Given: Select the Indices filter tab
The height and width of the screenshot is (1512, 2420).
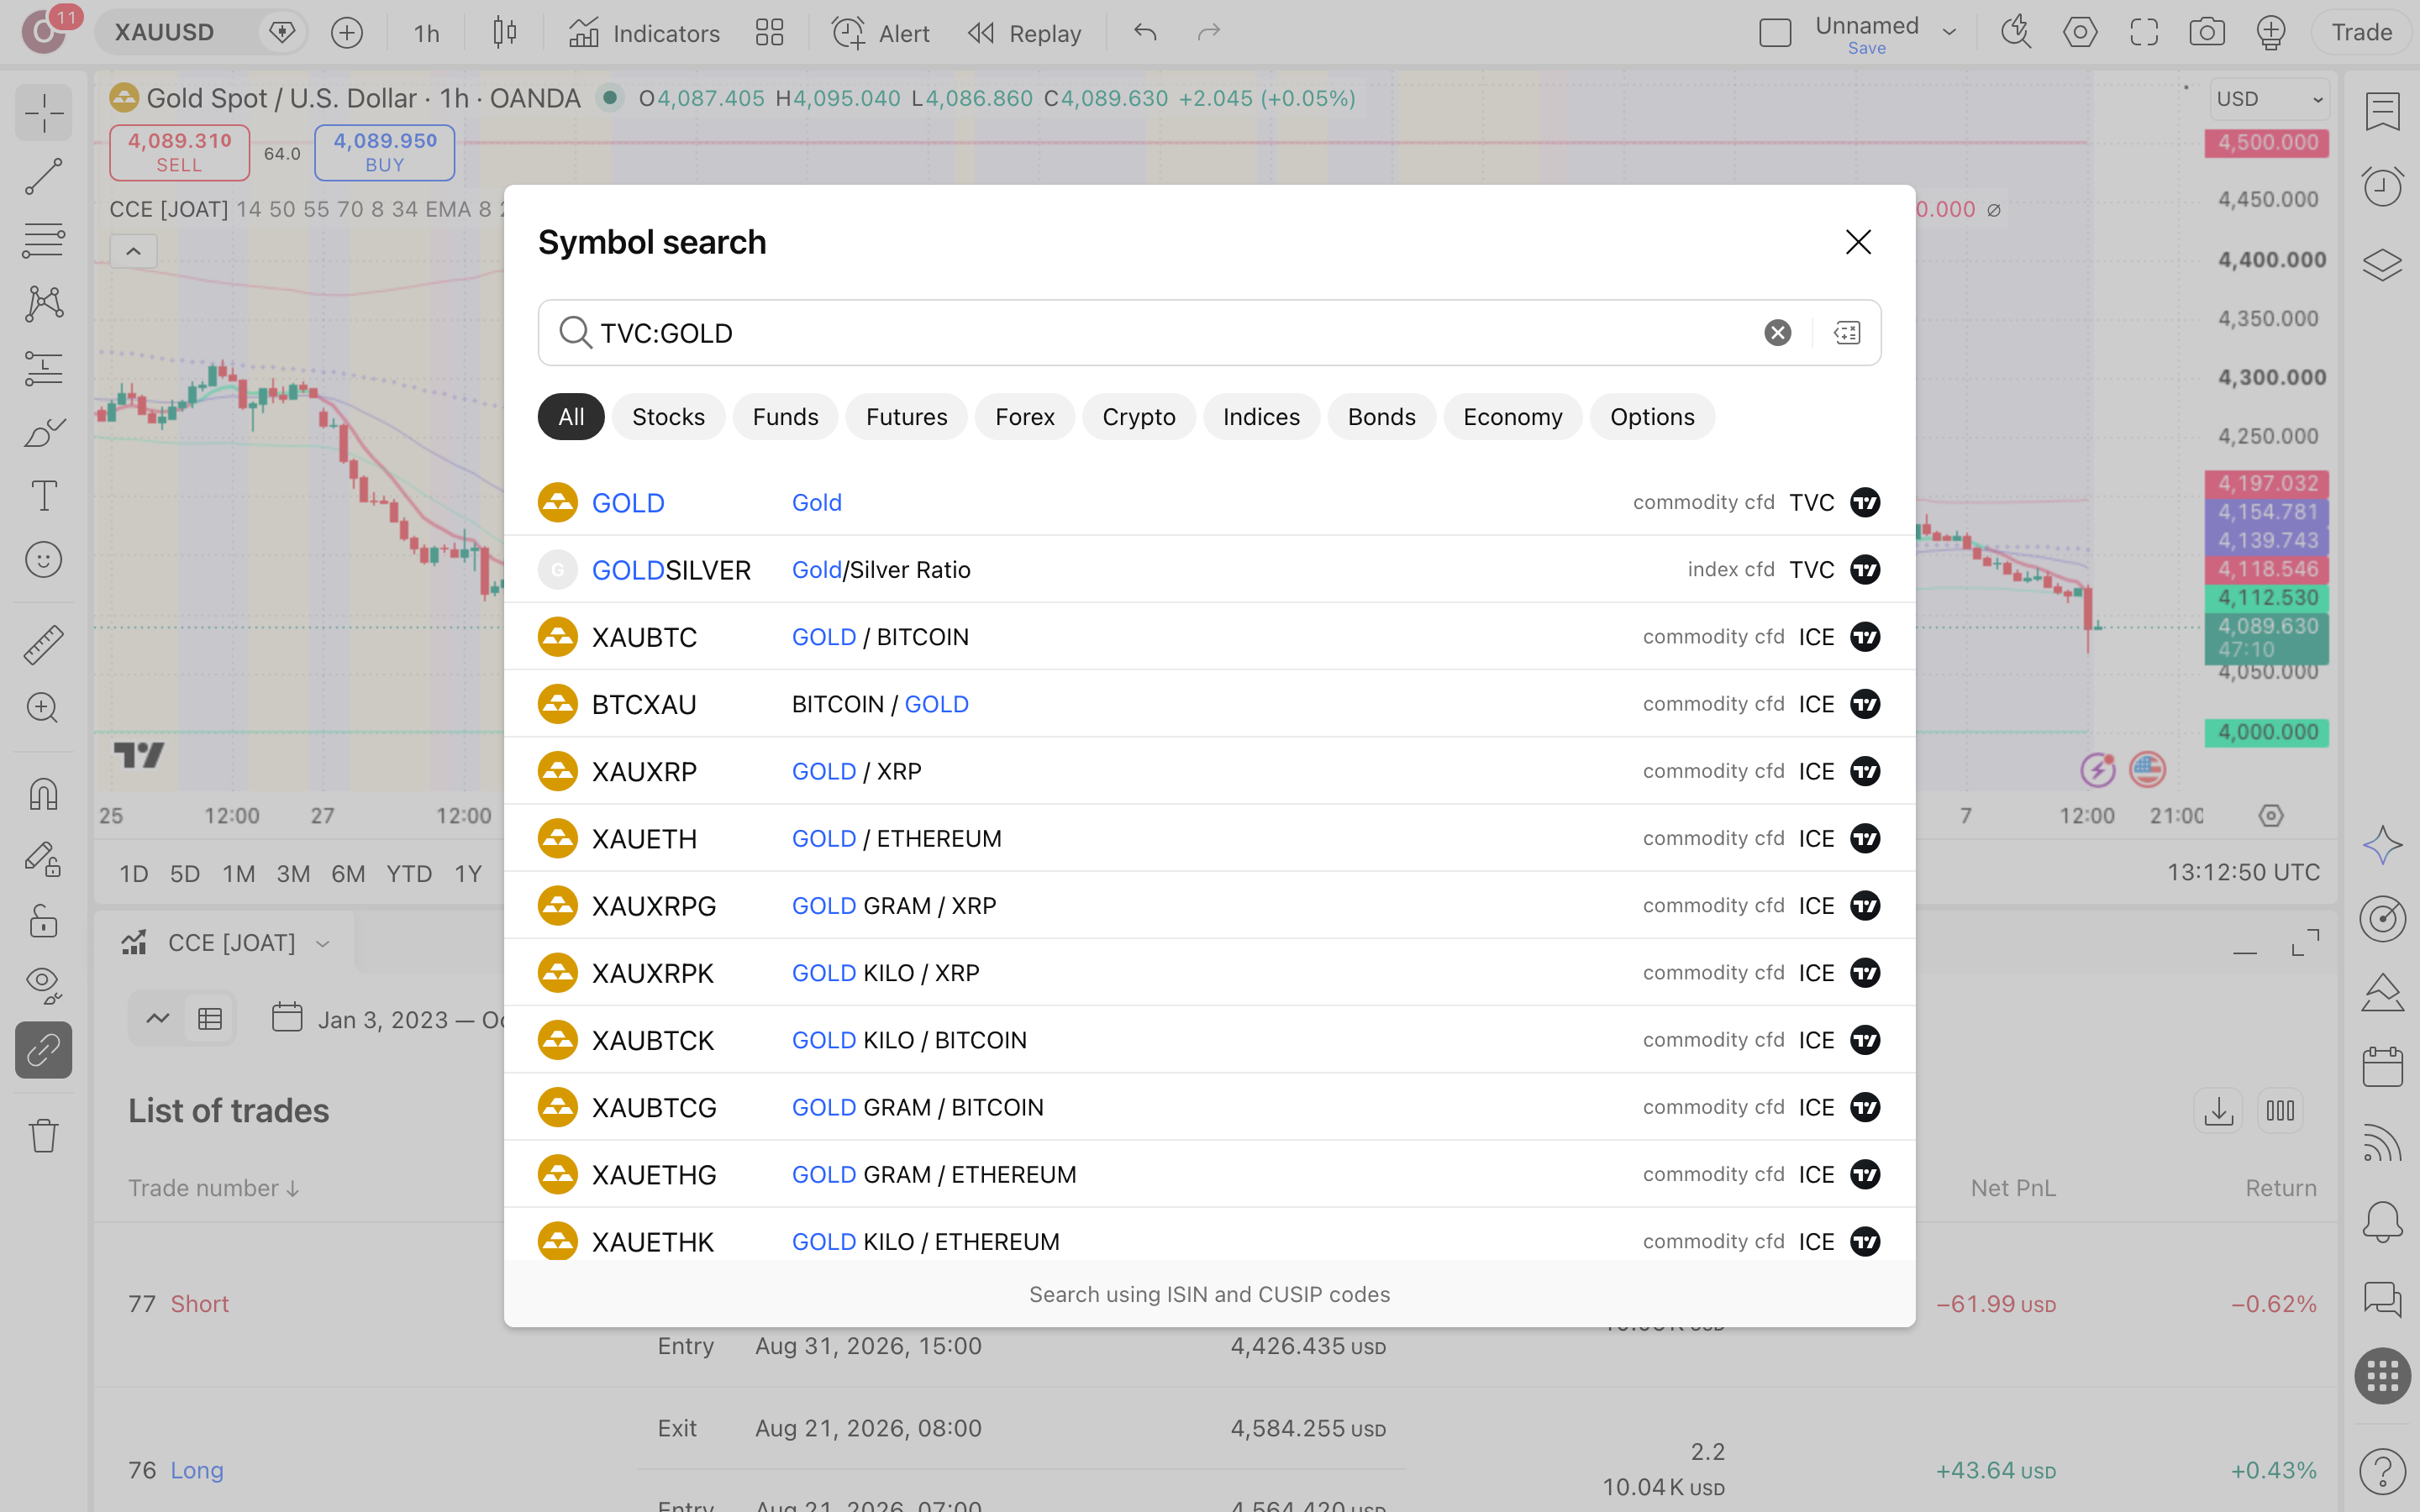Looking at the screenshot, I should click(1261, 417).
